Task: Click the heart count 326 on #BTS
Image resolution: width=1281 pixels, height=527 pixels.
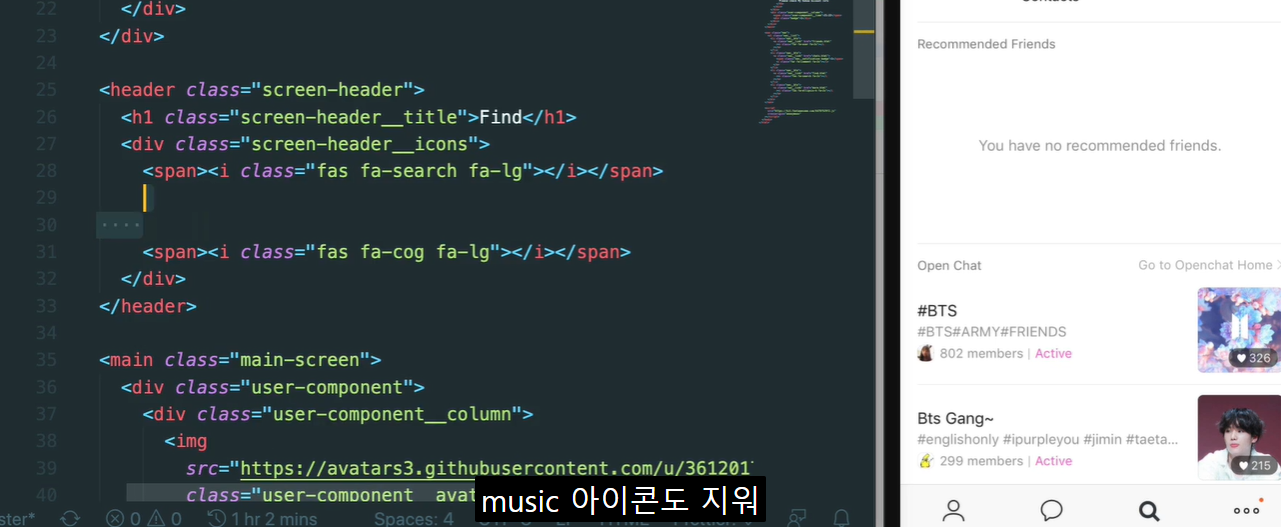Action: tap(1253, 358)
